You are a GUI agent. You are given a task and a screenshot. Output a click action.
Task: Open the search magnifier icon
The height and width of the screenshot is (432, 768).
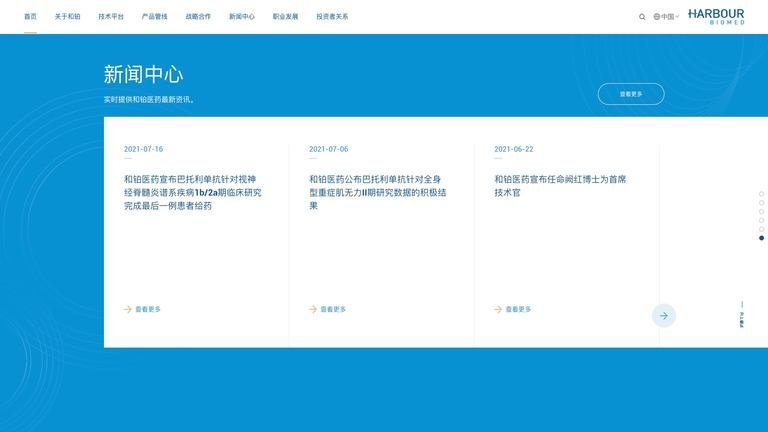[642, 17]
